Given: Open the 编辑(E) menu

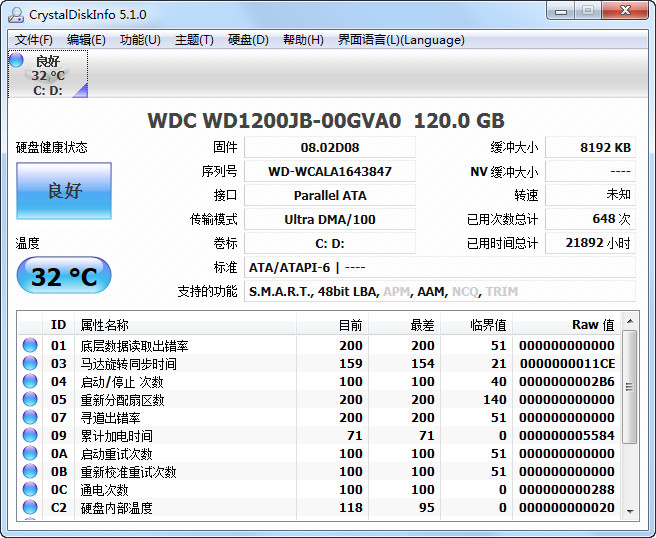Looking at the screenshot, I should coord(86,40).
